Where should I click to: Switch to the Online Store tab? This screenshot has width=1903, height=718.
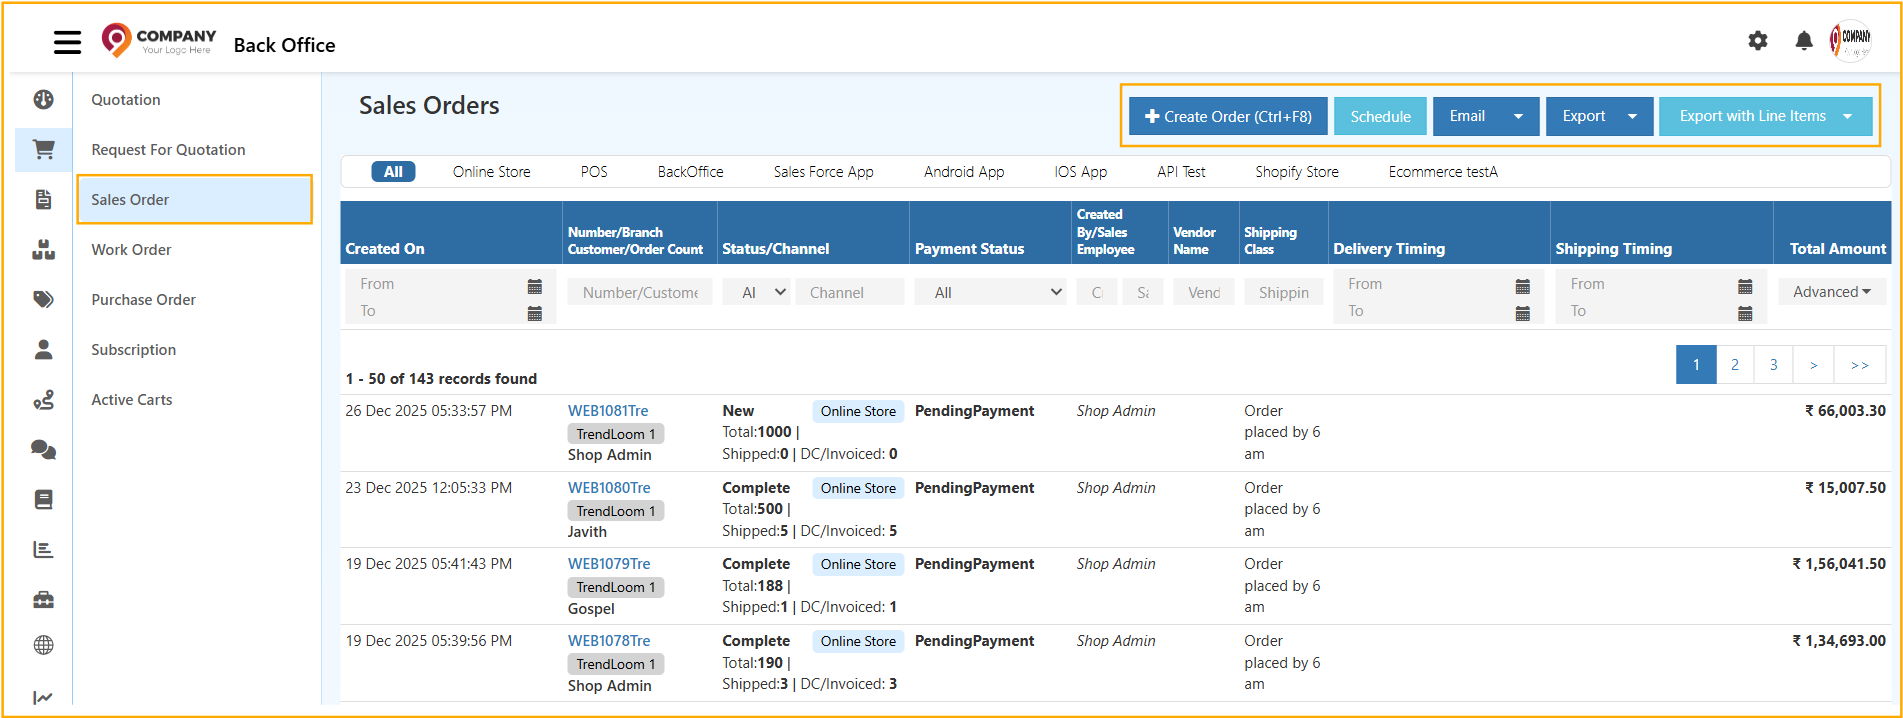[x=491, y=172]
